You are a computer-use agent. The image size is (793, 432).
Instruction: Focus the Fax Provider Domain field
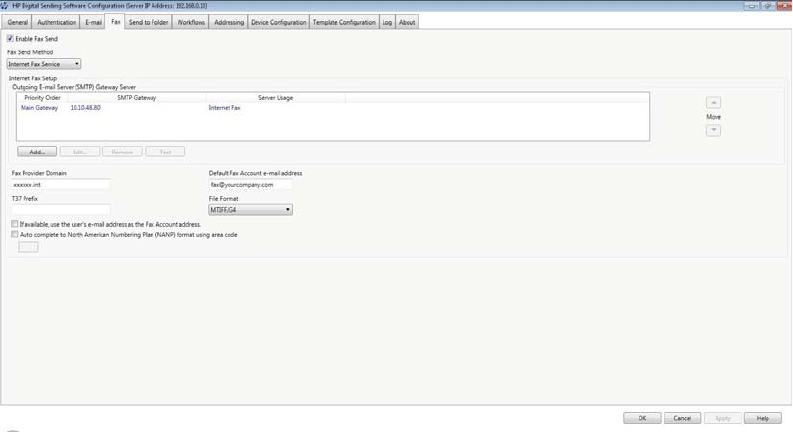(60, 185)
